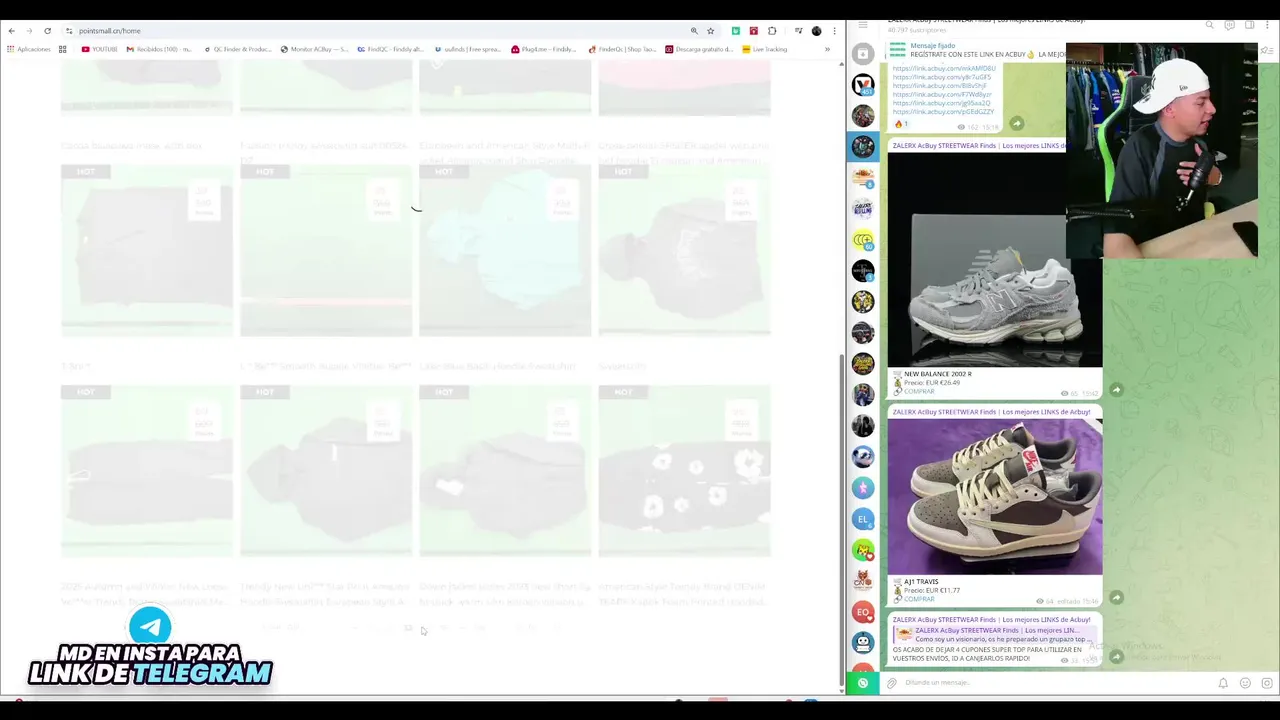Screen dimensions: 1280x720
Task: Open the Telegram channel three-dot menu
Action: (1269, 24)
